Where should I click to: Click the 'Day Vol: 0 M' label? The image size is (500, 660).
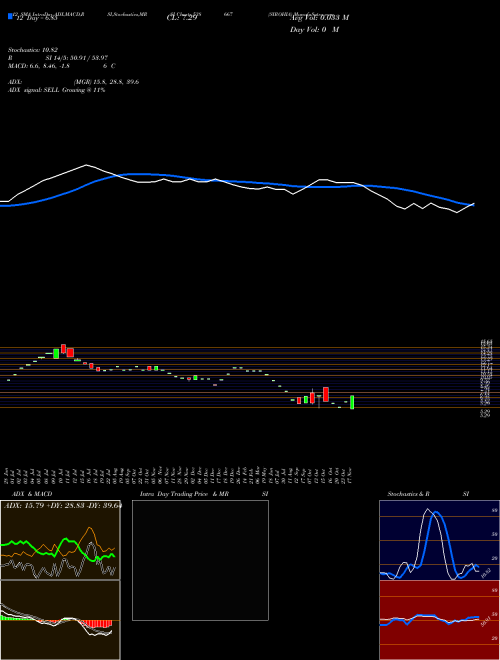(314, 30)
